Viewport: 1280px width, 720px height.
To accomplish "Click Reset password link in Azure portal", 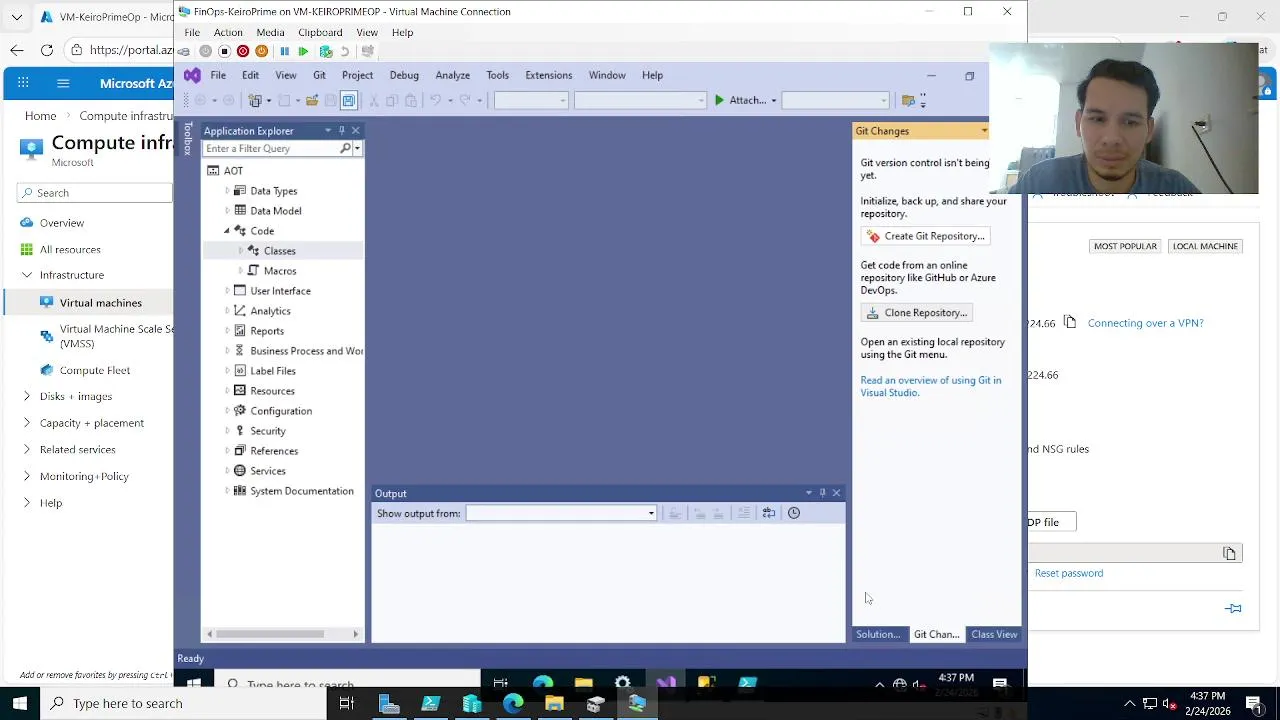I will [x=1069, y=573].
